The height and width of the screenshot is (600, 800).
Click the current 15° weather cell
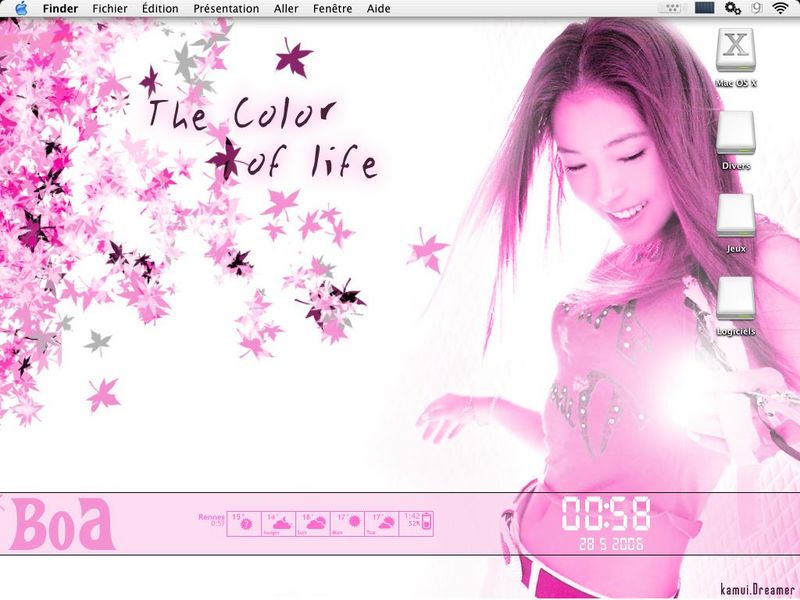pos(243,523)
